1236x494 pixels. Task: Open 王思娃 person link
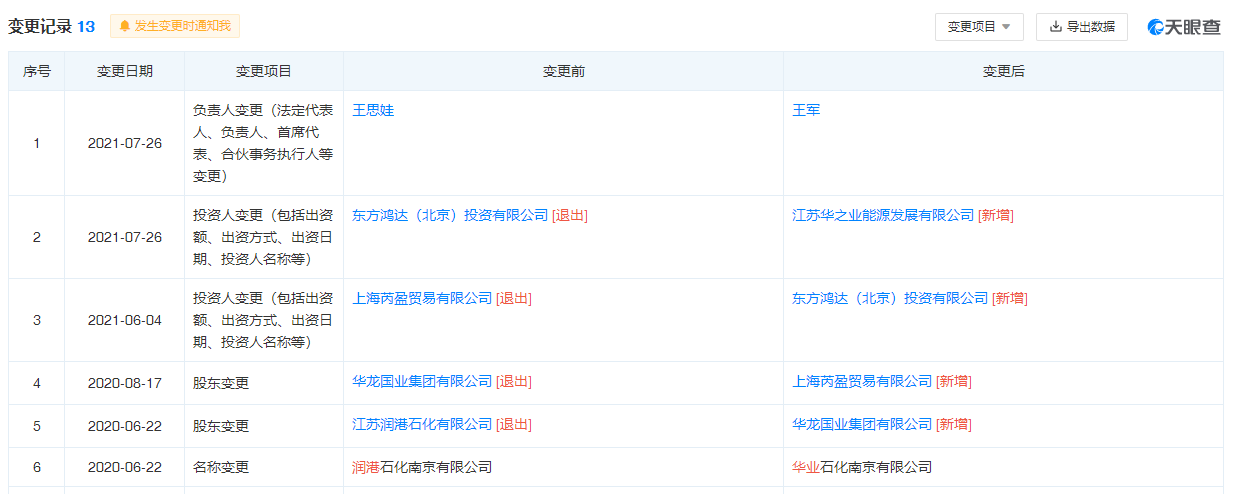(x=373, y=110)
